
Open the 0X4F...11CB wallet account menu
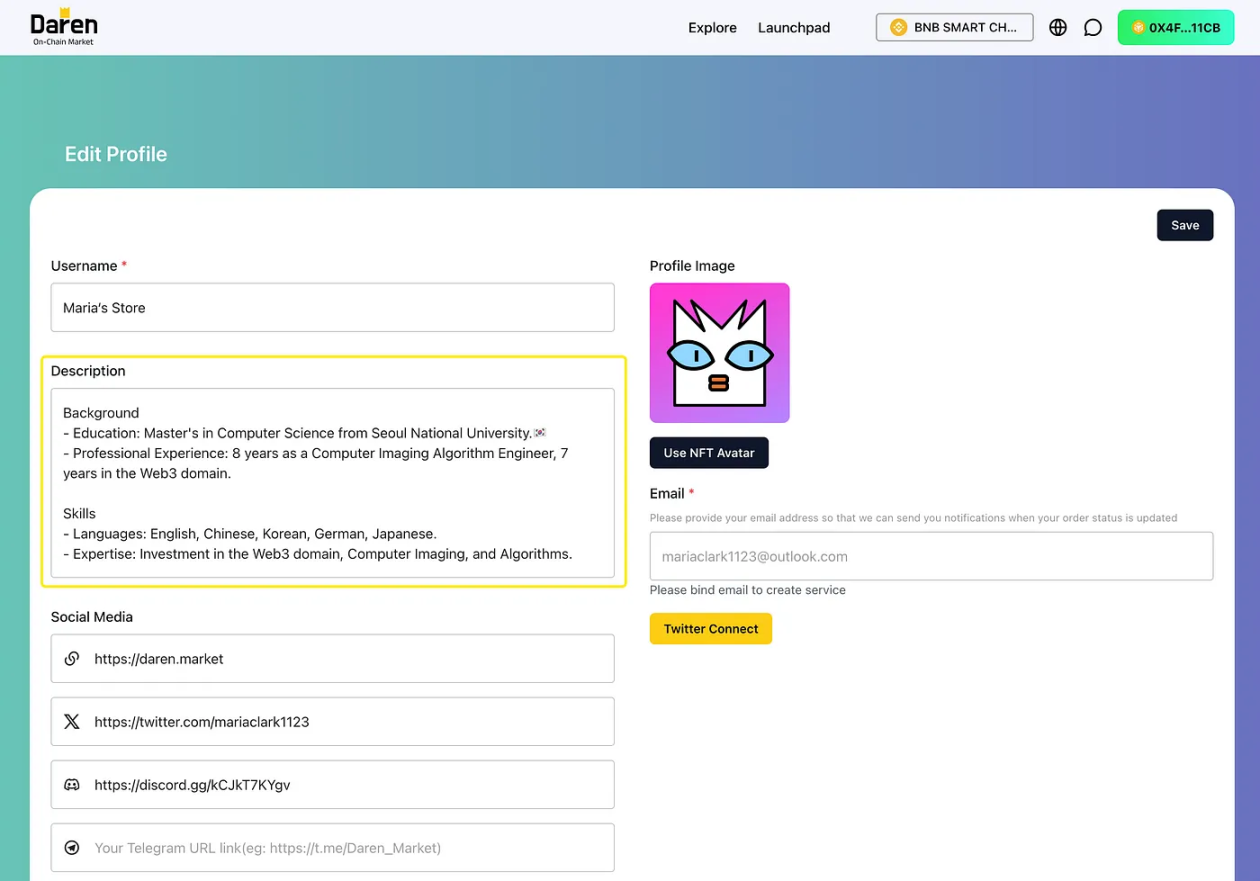click(x=1175, y=28)
